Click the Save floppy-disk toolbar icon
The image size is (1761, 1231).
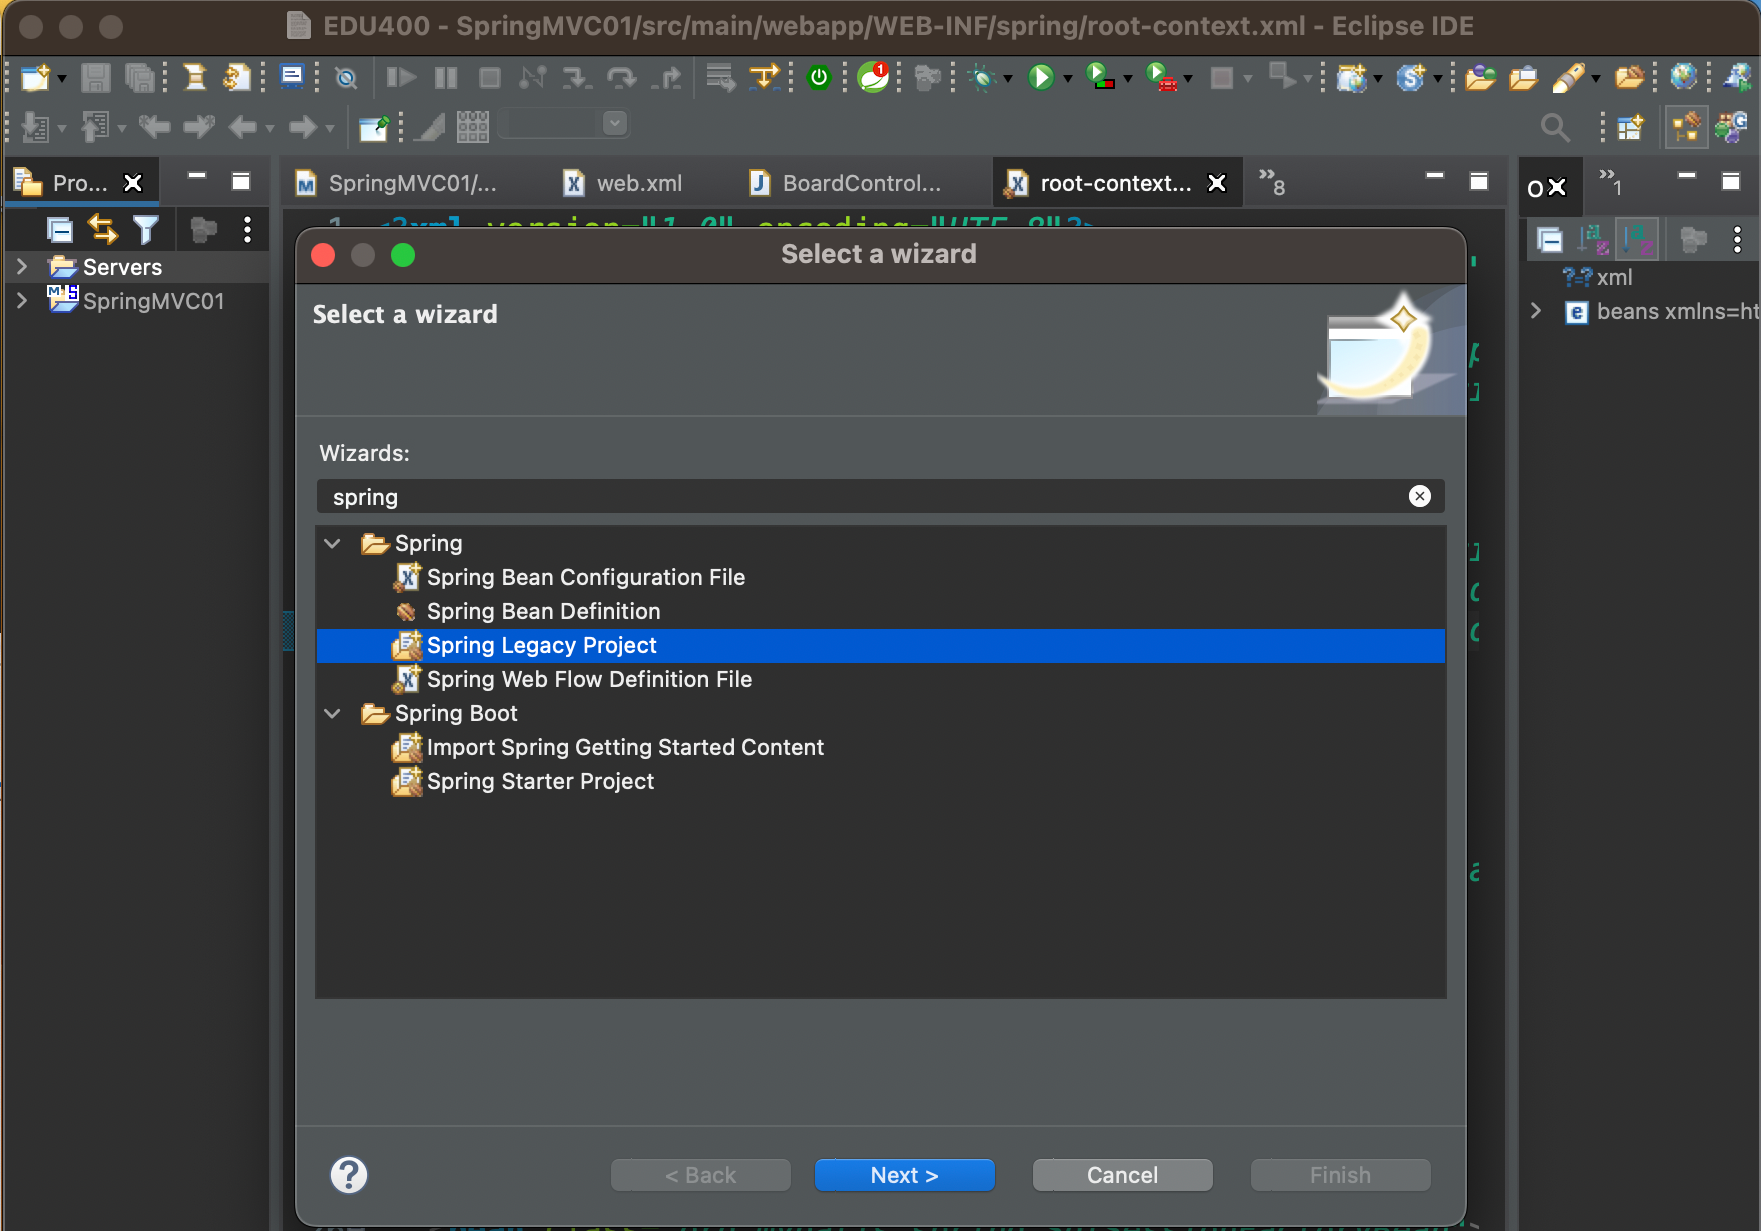[95, 77]
